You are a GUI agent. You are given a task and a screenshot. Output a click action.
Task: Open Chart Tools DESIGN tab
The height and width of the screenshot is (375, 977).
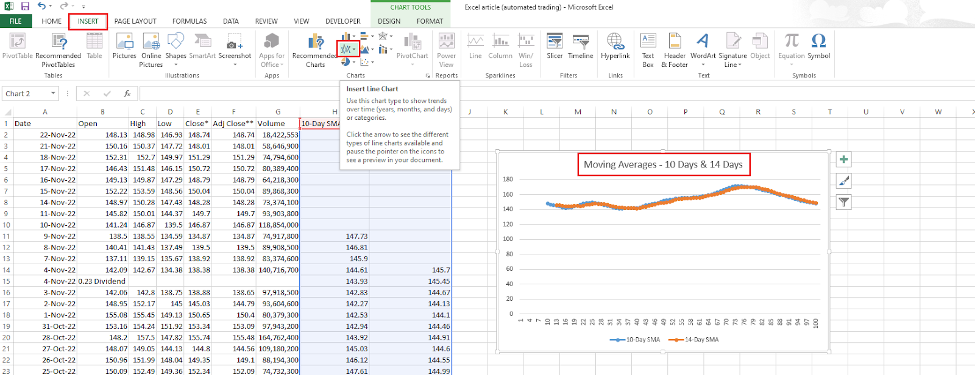pyautogui.click(x=389, y=21)
